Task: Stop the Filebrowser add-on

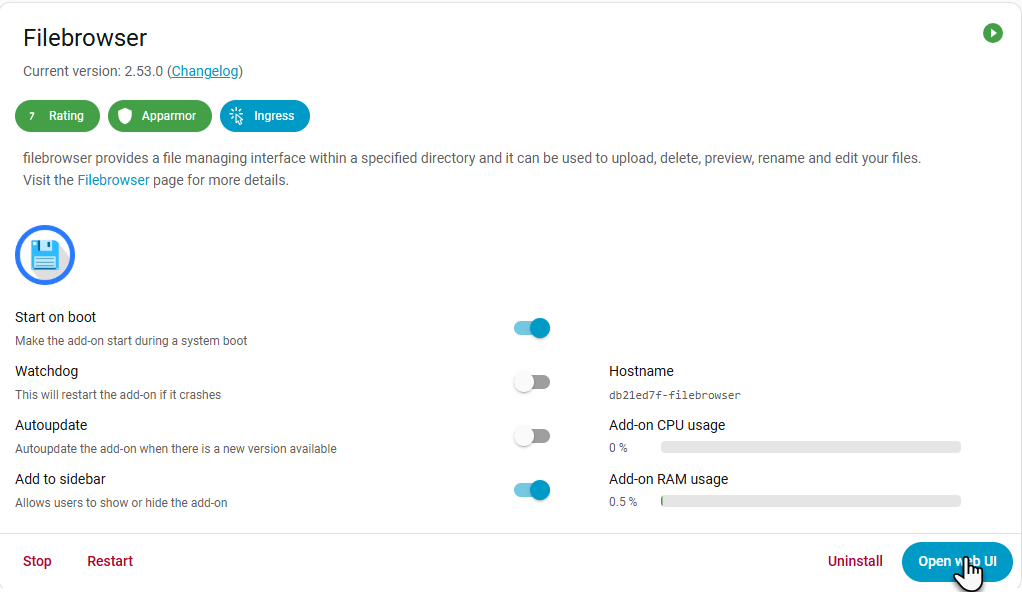Action: tap(37, 561)
